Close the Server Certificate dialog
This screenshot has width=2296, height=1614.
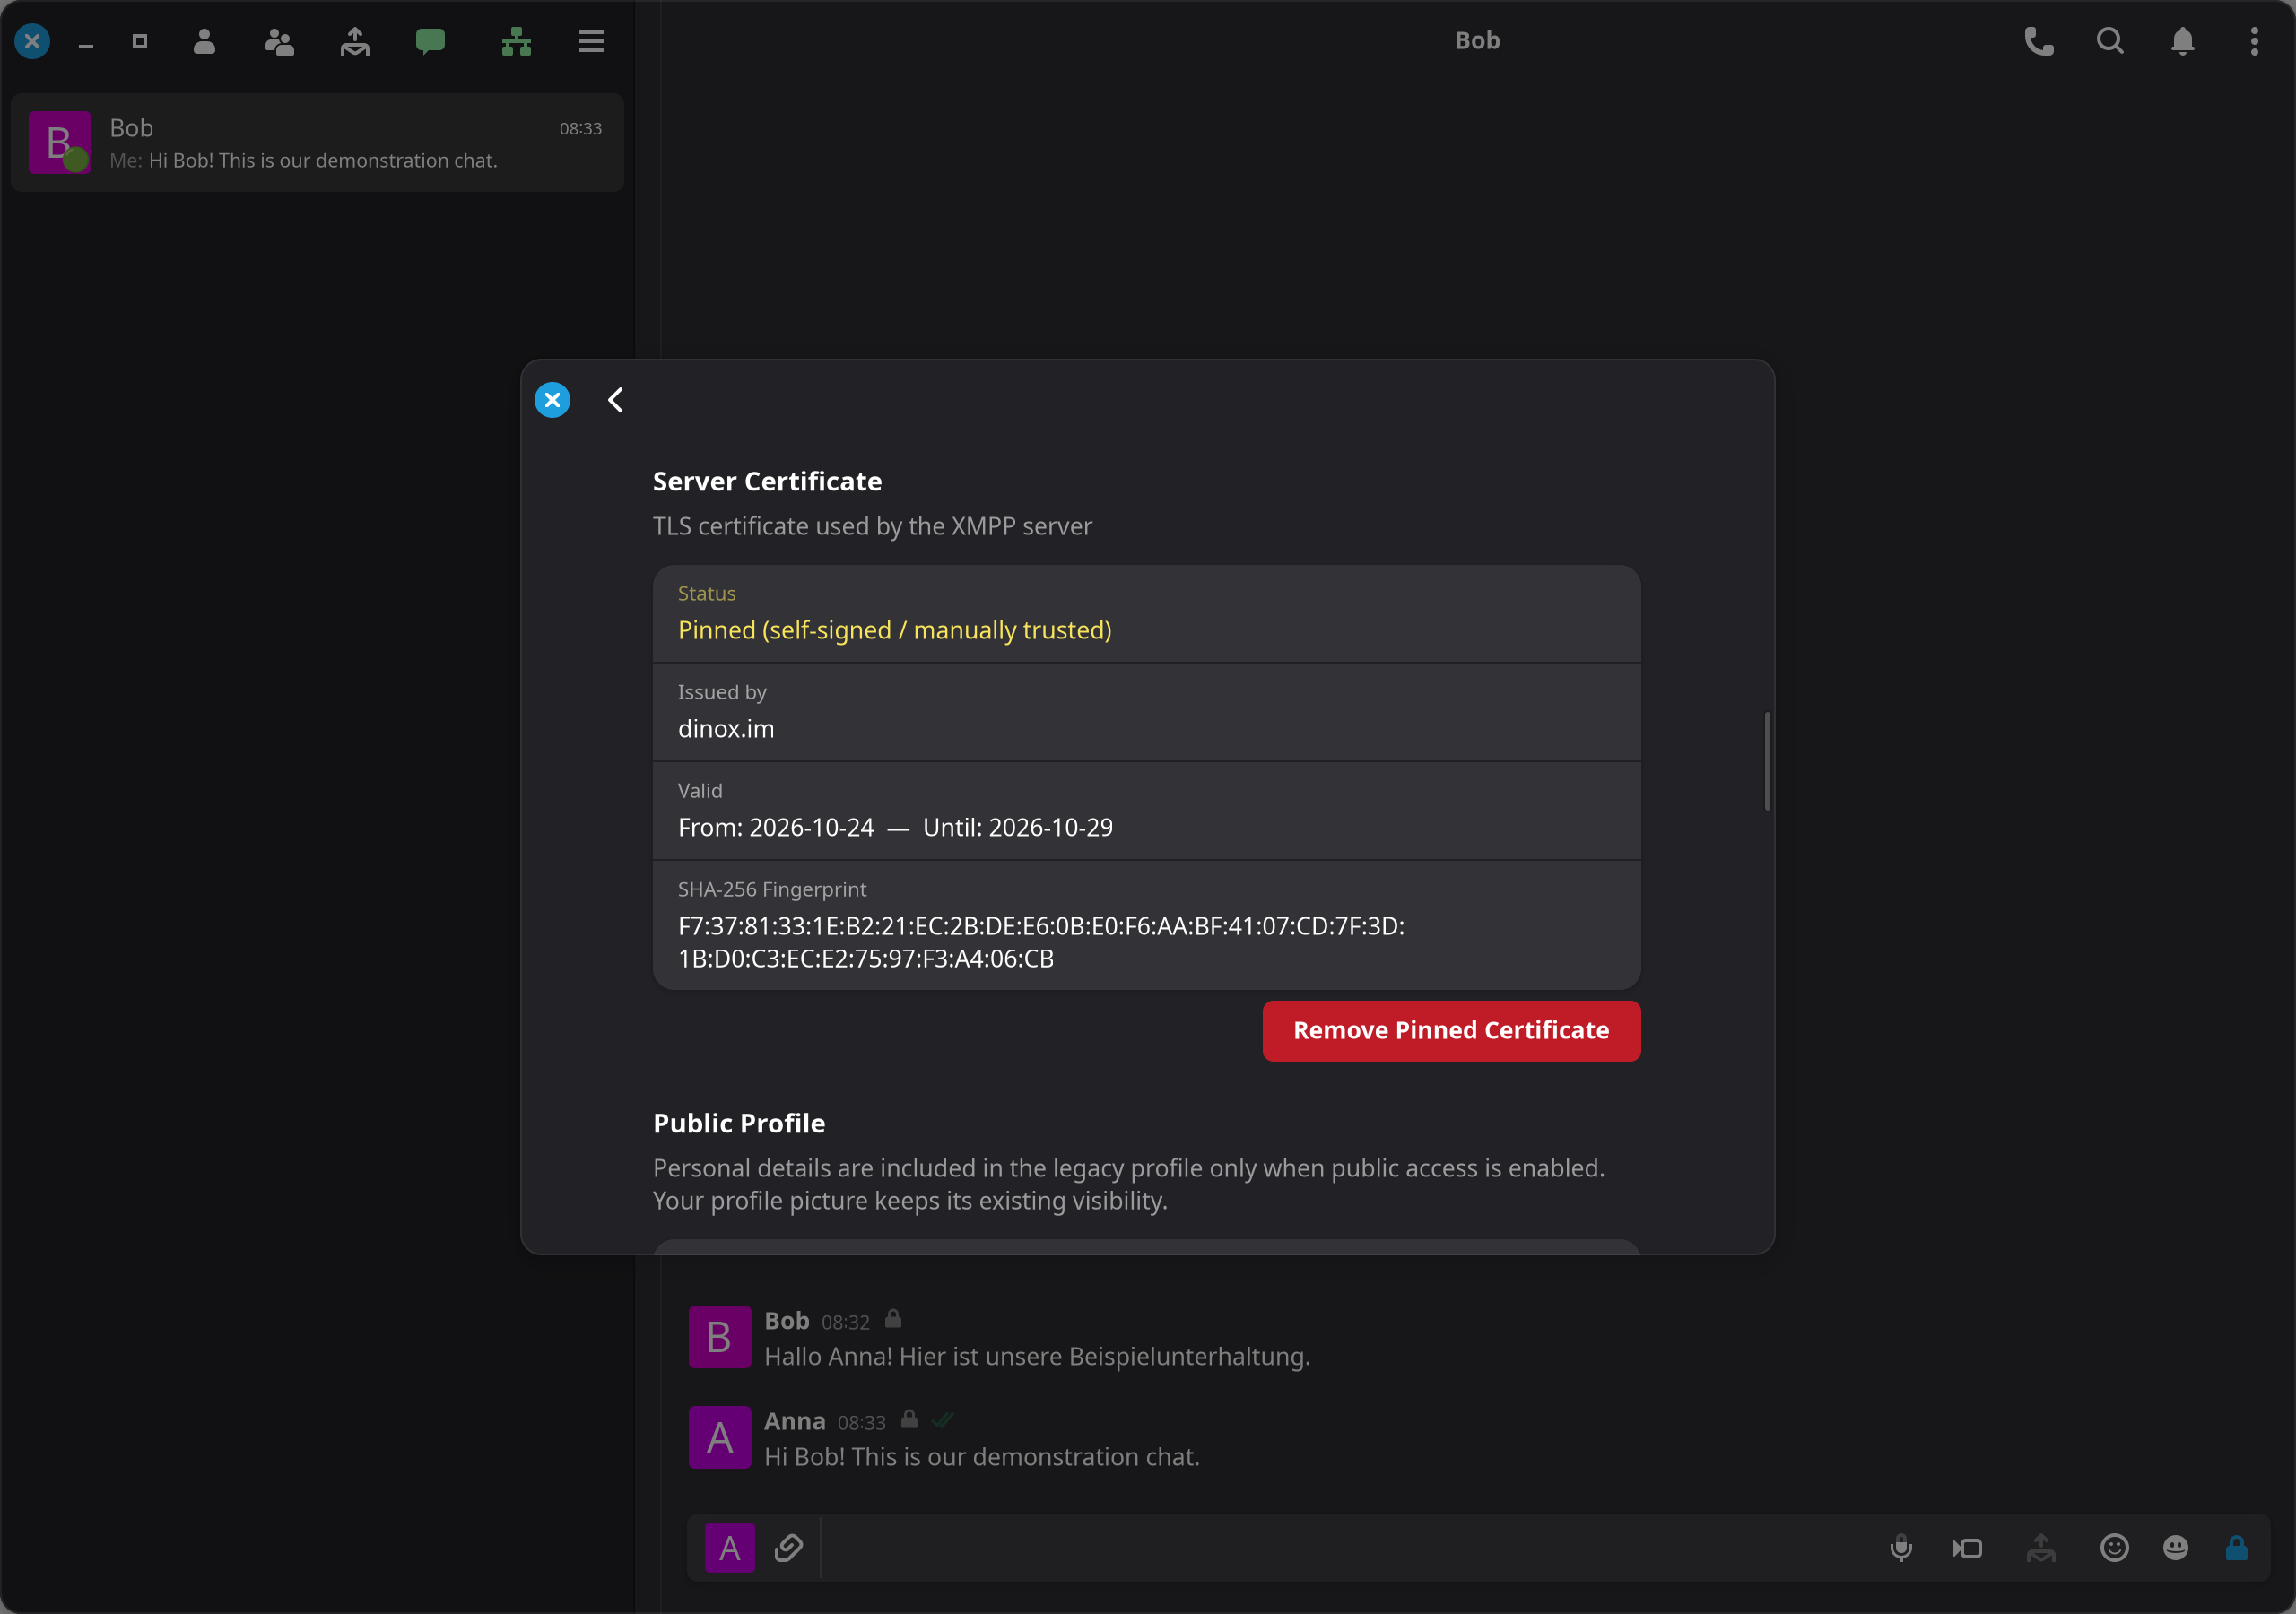click(552, 400)
